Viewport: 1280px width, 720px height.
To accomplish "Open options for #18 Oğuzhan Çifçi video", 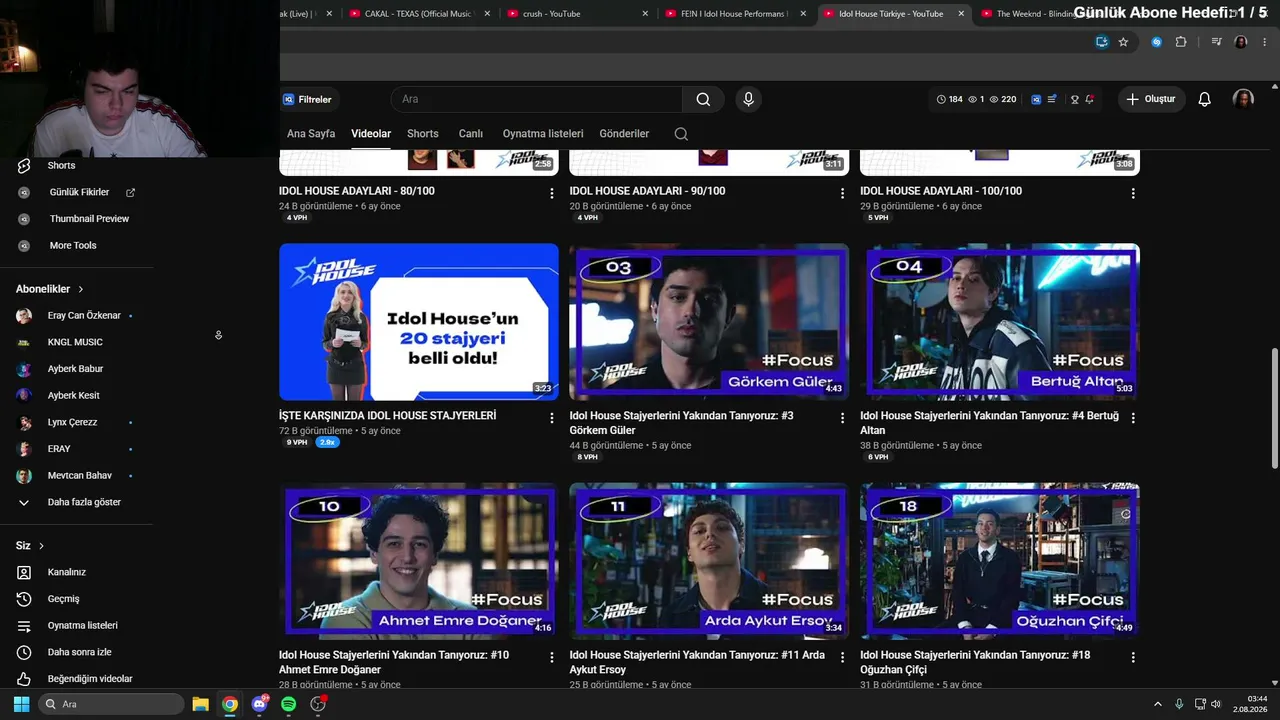I will click(x=1133, y=658).
